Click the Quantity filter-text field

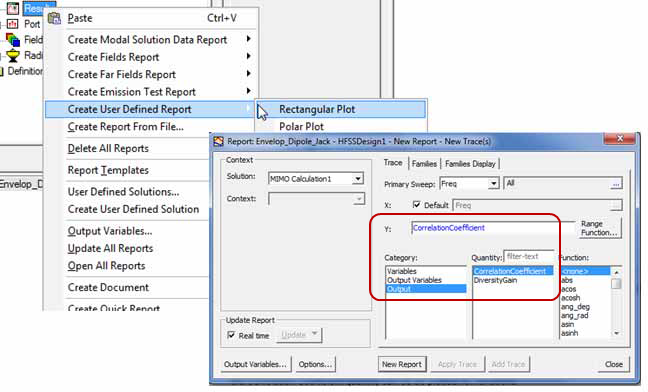click(529, 257)
